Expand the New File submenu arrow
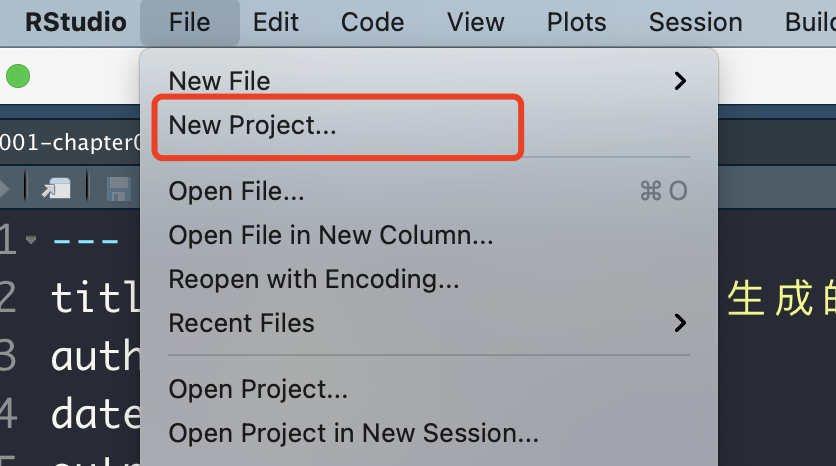Viewport: 836px width, 466px height. tap(680, 81)
